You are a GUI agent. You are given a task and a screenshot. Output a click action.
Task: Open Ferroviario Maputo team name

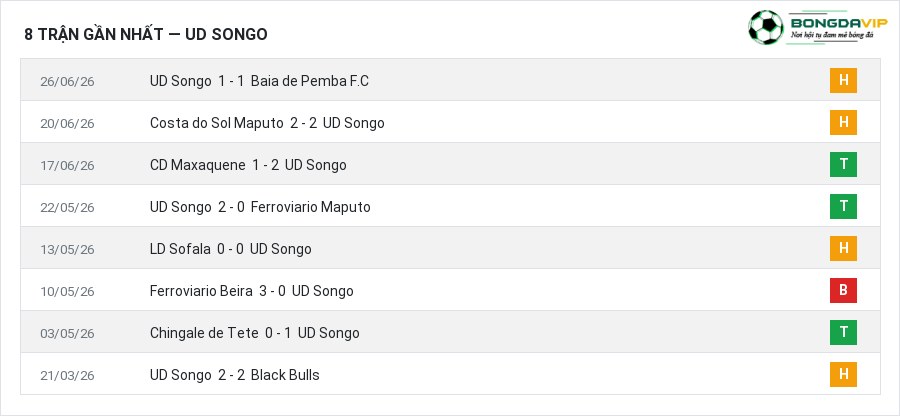311,207
